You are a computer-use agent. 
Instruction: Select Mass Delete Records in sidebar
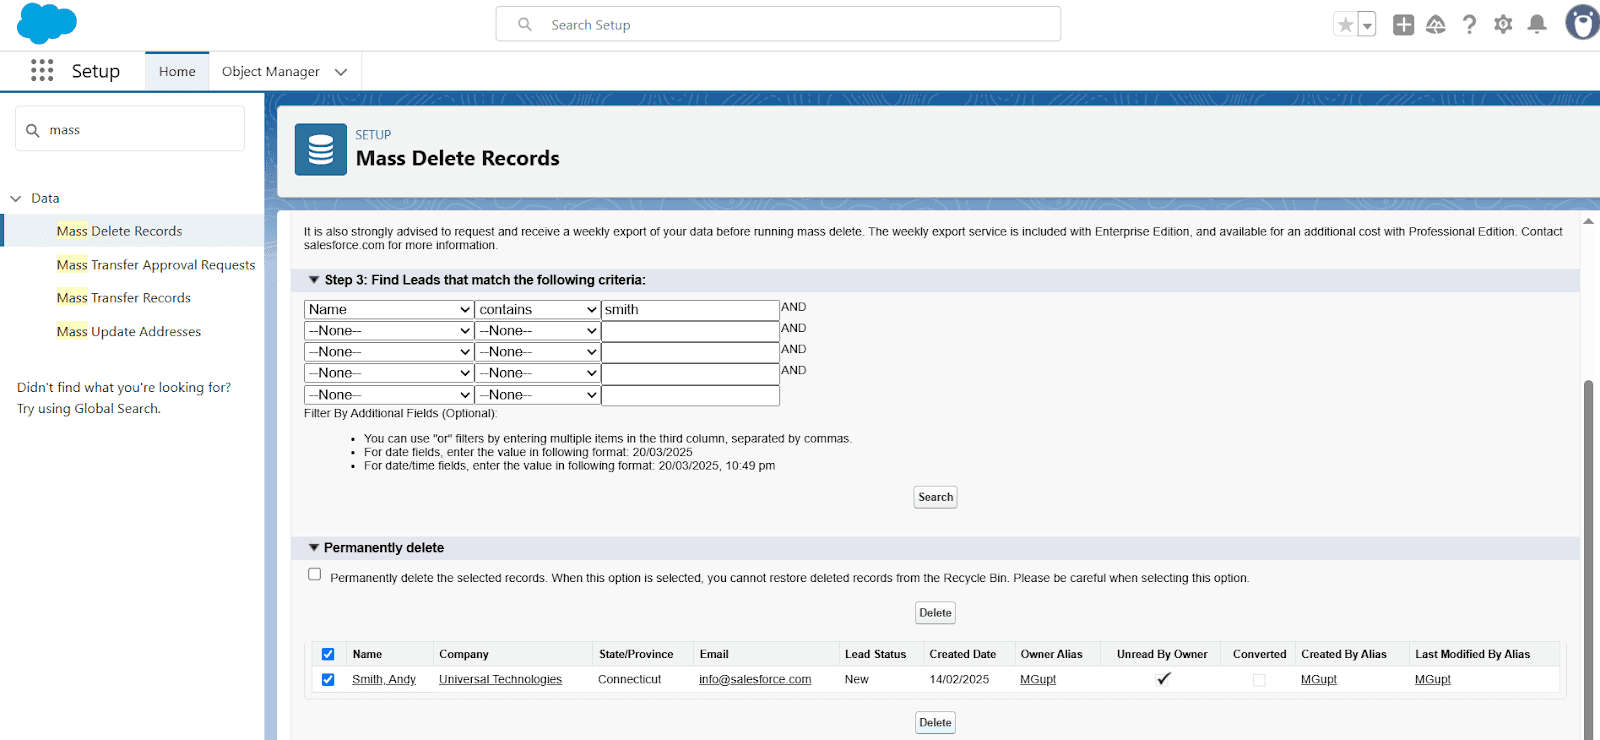[x=119, y=231]
